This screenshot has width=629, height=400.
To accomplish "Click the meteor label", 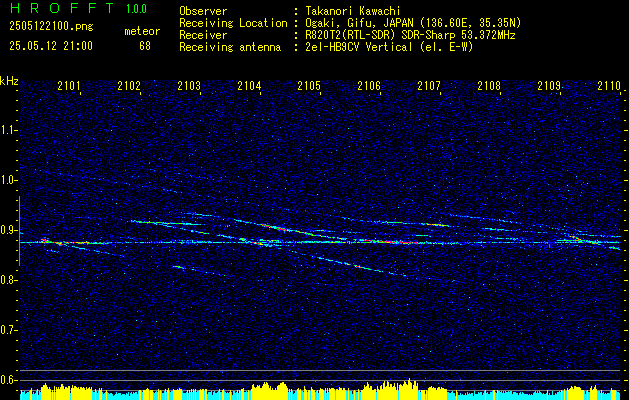I will click(x=142, y=31).
